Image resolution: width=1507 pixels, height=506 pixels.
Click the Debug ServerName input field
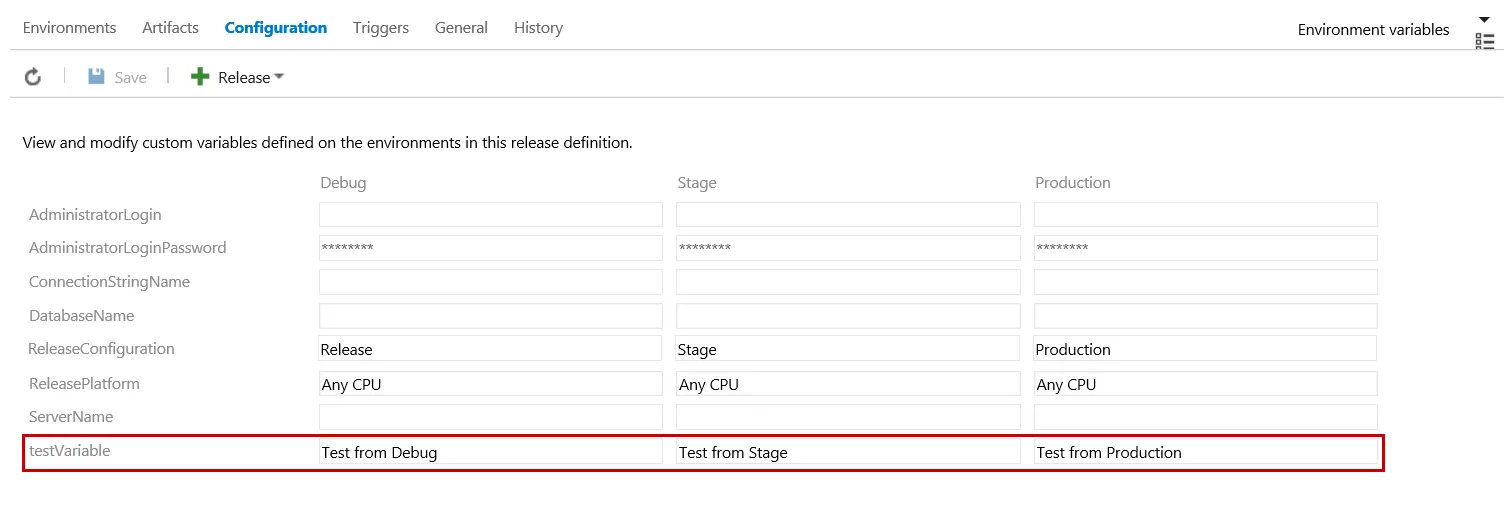[x=490, y=417]
